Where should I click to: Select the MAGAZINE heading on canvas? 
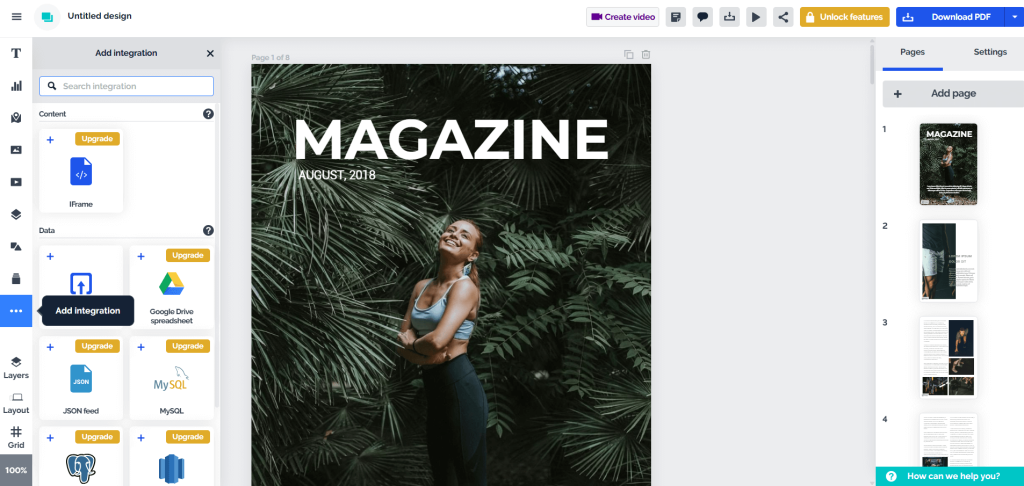pos(451,139)
